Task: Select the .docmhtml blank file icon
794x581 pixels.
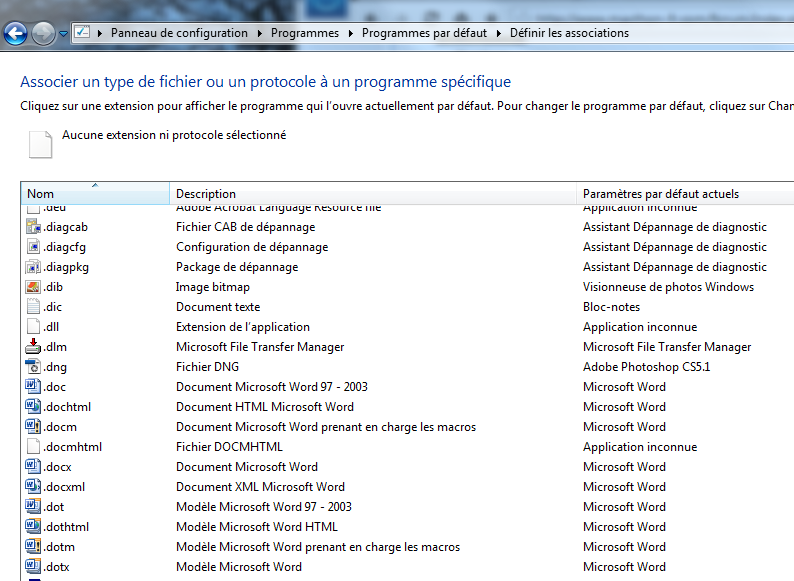Action: 33,447
